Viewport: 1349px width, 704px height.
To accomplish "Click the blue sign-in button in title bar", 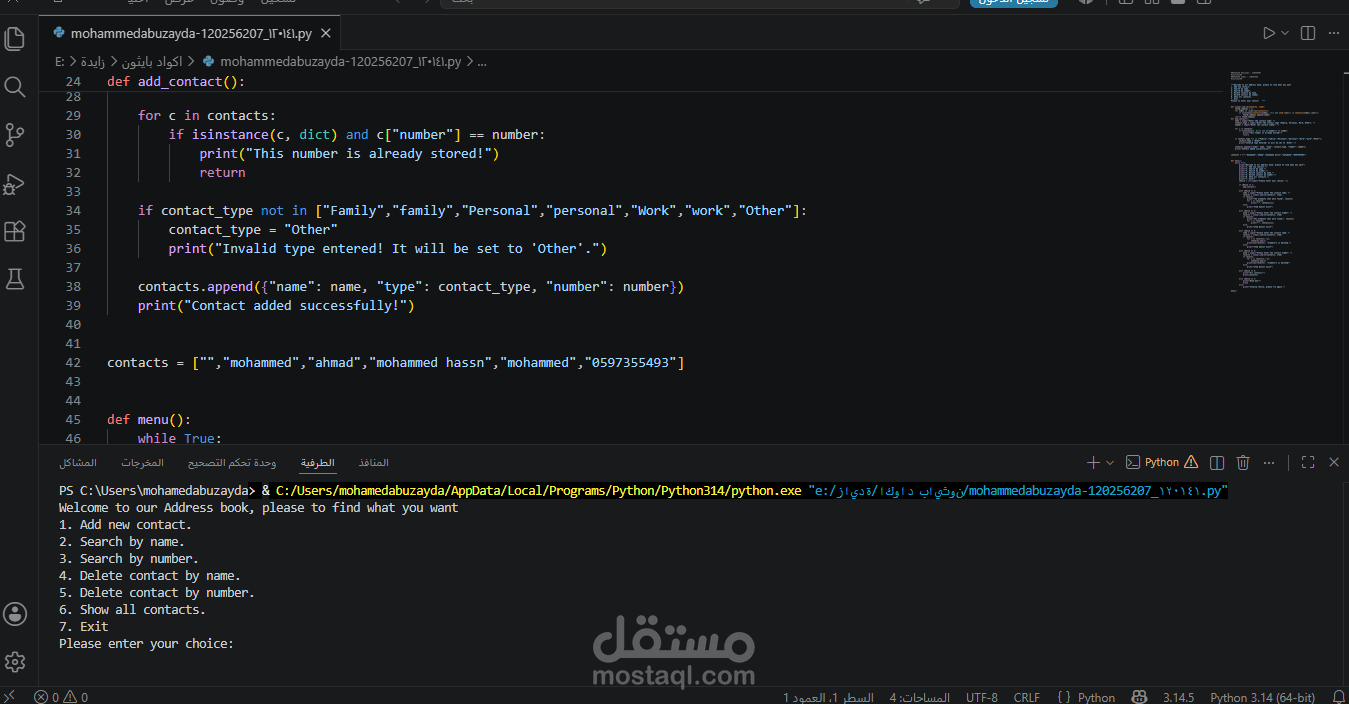I will click(x=1015, y=3).
